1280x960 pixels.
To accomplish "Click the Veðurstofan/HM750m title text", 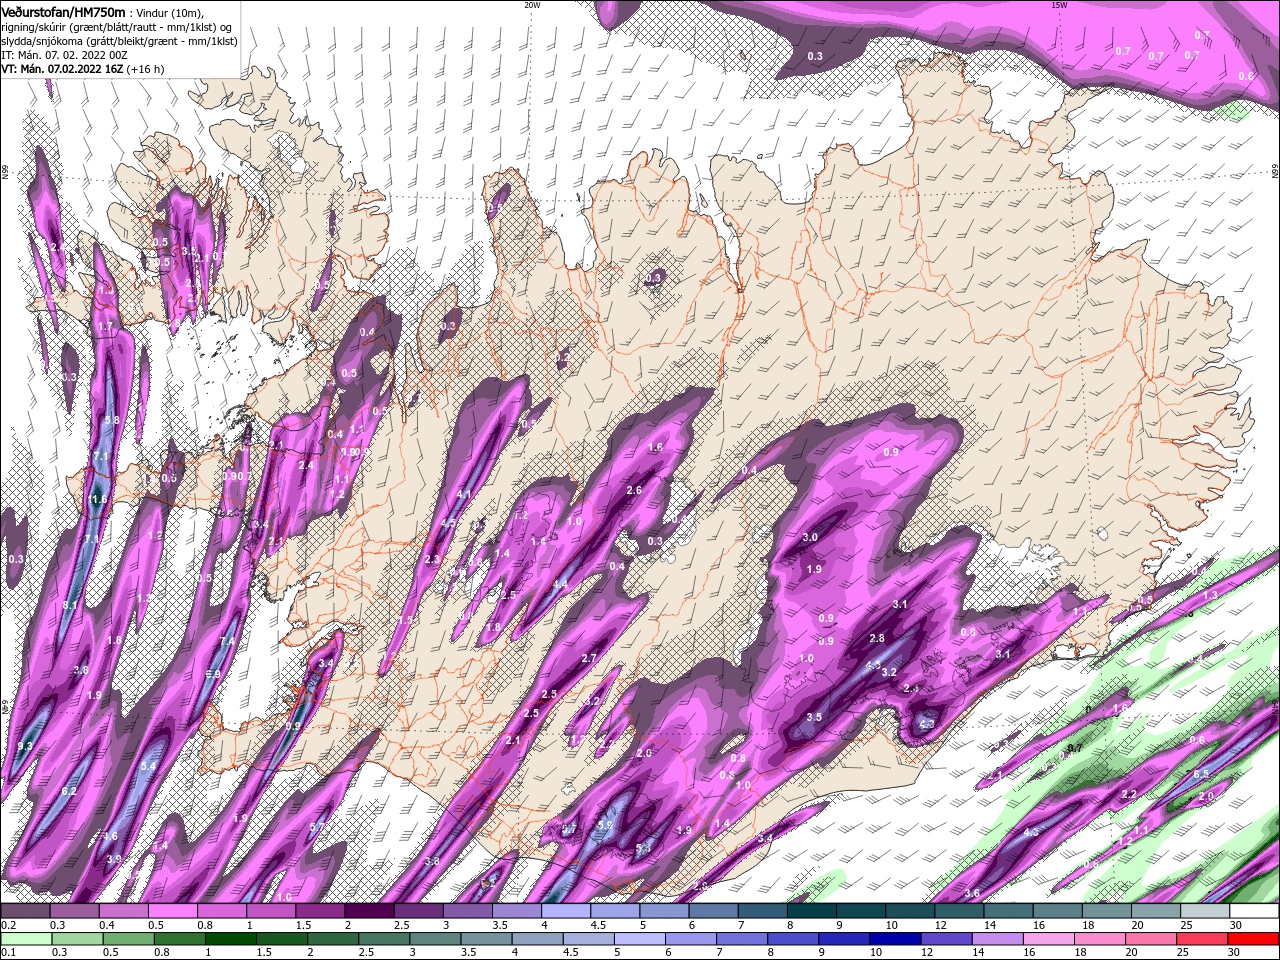I will pyautogui.click(x=63, y=11).
